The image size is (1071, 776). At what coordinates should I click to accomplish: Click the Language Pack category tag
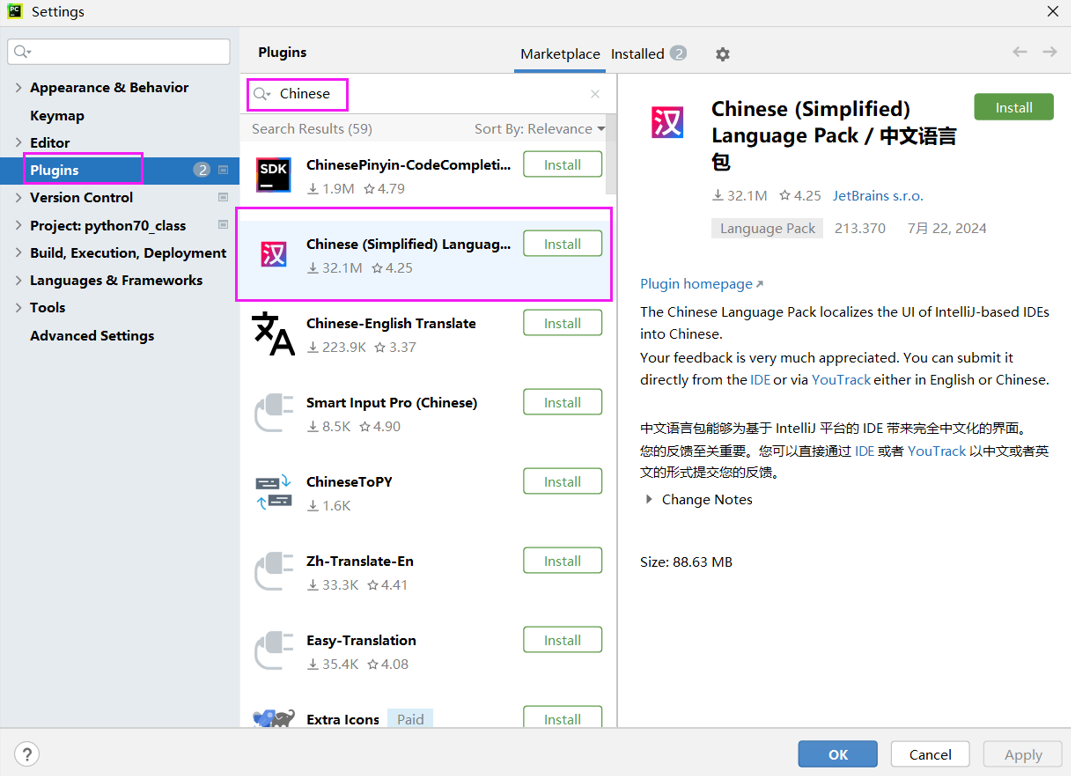tap(767, 228)
